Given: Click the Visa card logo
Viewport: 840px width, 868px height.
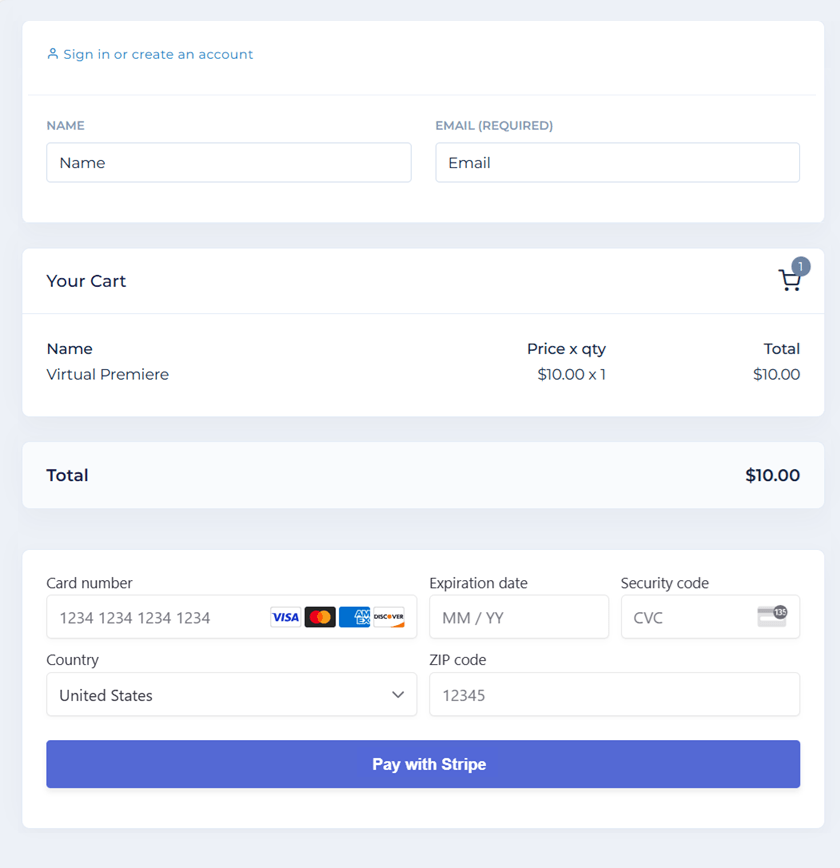Looking at the screenshot, I should tap(286, 617).
